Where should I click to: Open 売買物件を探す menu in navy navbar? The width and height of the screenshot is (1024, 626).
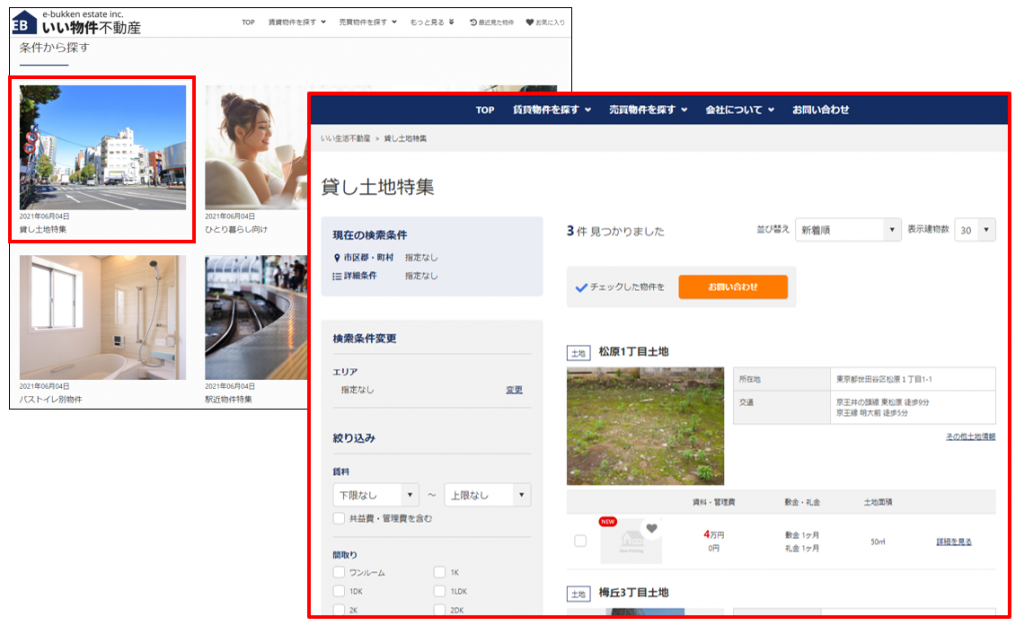[649, 110]
